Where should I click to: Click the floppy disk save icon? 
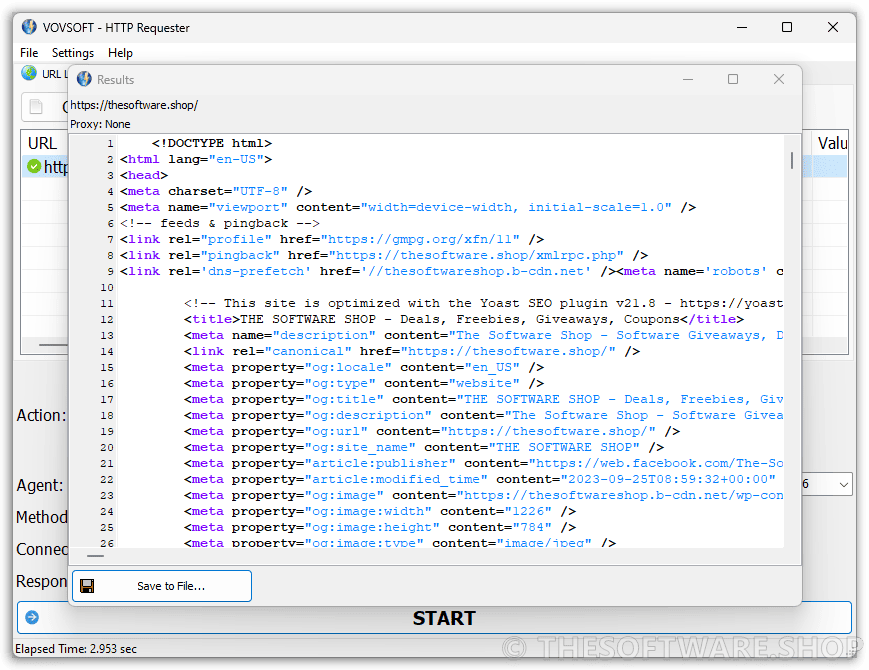87,586
